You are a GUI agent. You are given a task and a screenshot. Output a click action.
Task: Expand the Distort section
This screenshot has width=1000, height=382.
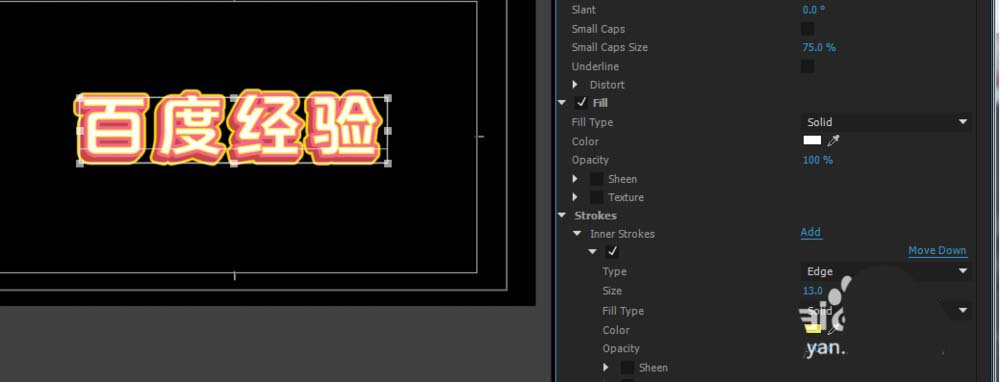tap(575, 84)
